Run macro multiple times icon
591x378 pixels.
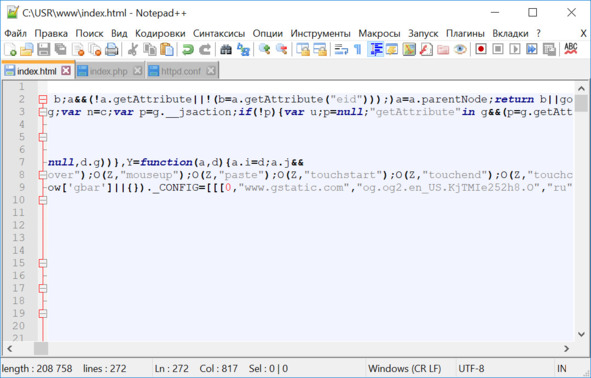[x=531, y=49]
